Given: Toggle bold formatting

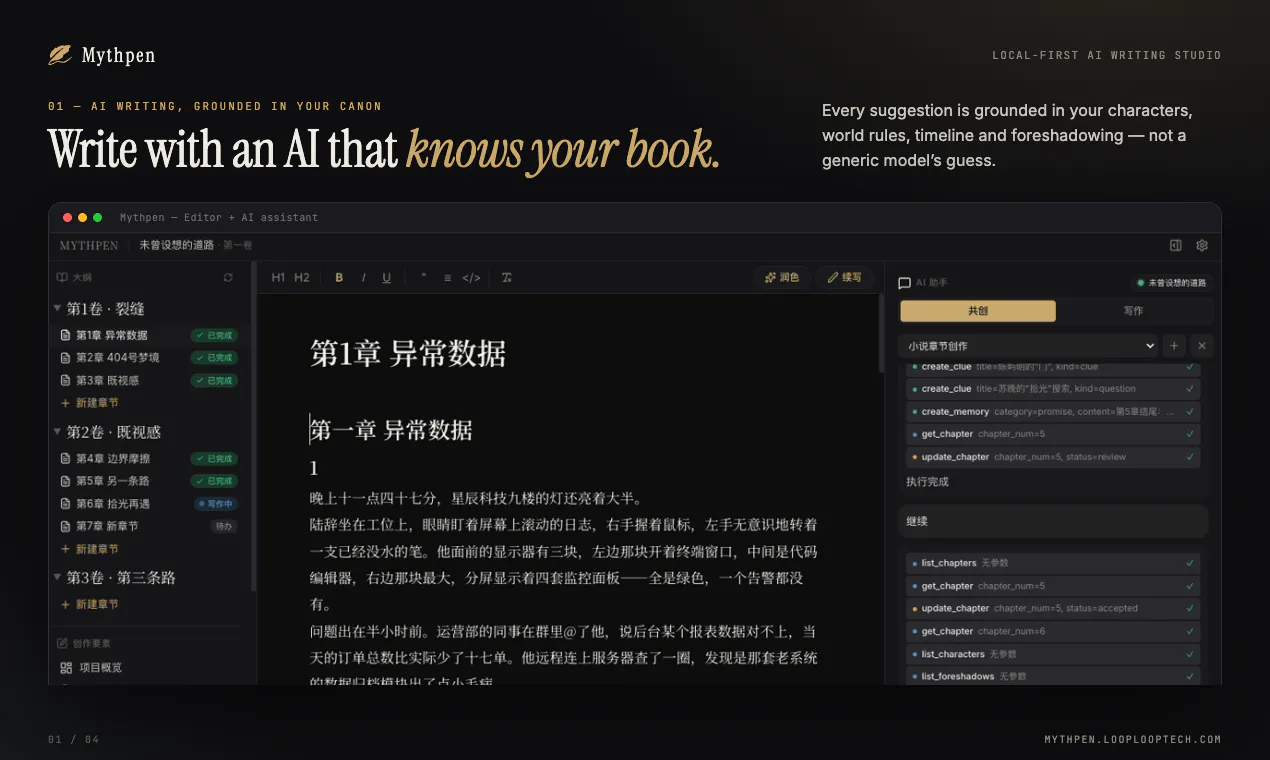Looking at the screenshot, I should (x=339, y=277).
